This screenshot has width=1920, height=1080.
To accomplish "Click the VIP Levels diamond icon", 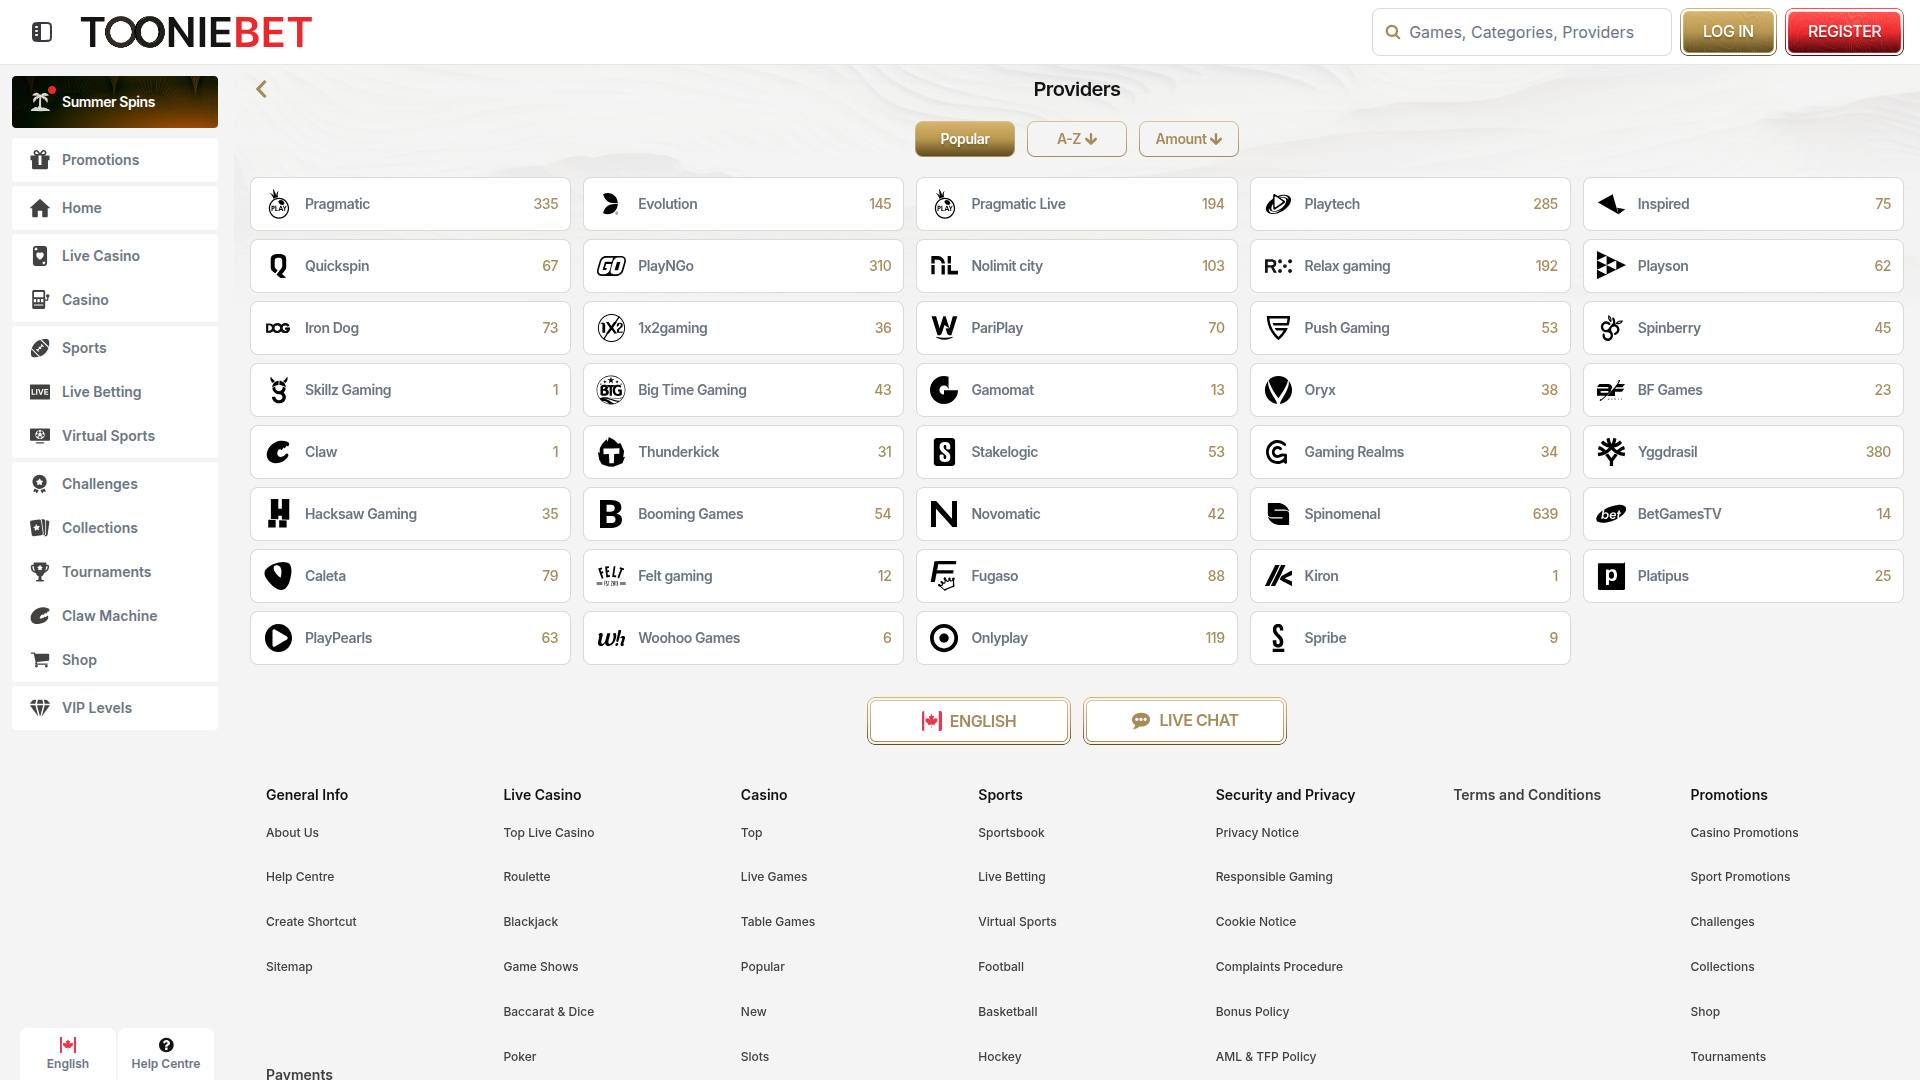I will click(40, 708).
